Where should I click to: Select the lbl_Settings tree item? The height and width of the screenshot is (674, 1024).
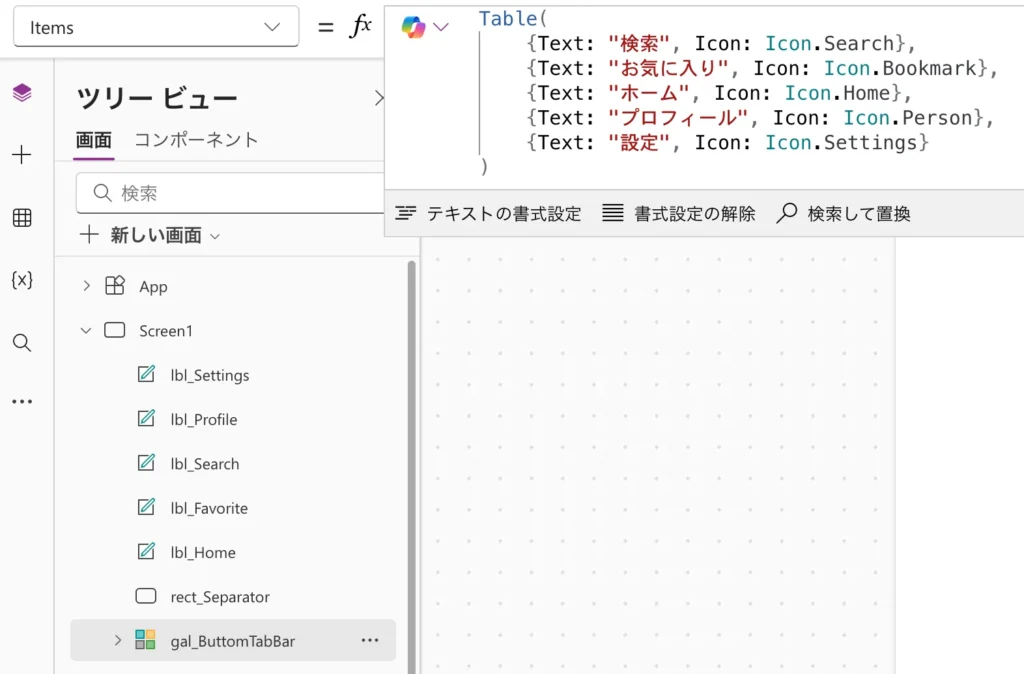(x=233, y=375)
